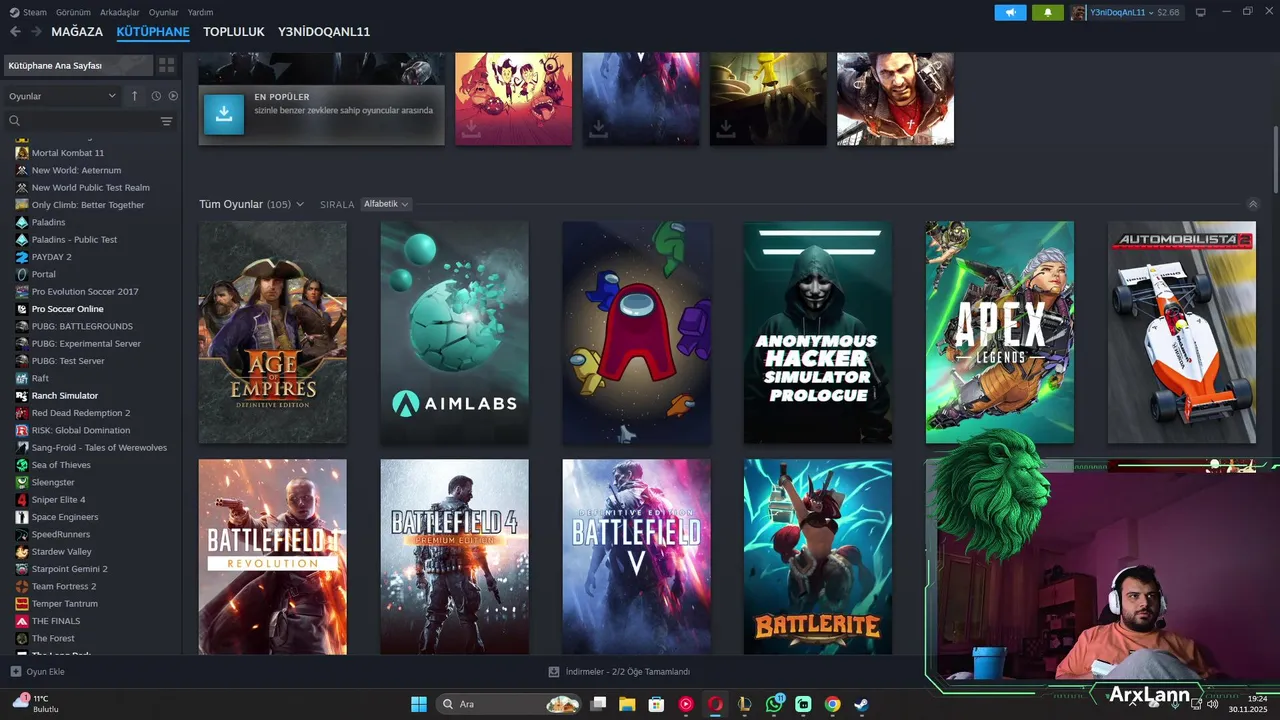1280x720 pixels.
Task: Toggle the ready-to-play filter icon
Action: point(173,96)
